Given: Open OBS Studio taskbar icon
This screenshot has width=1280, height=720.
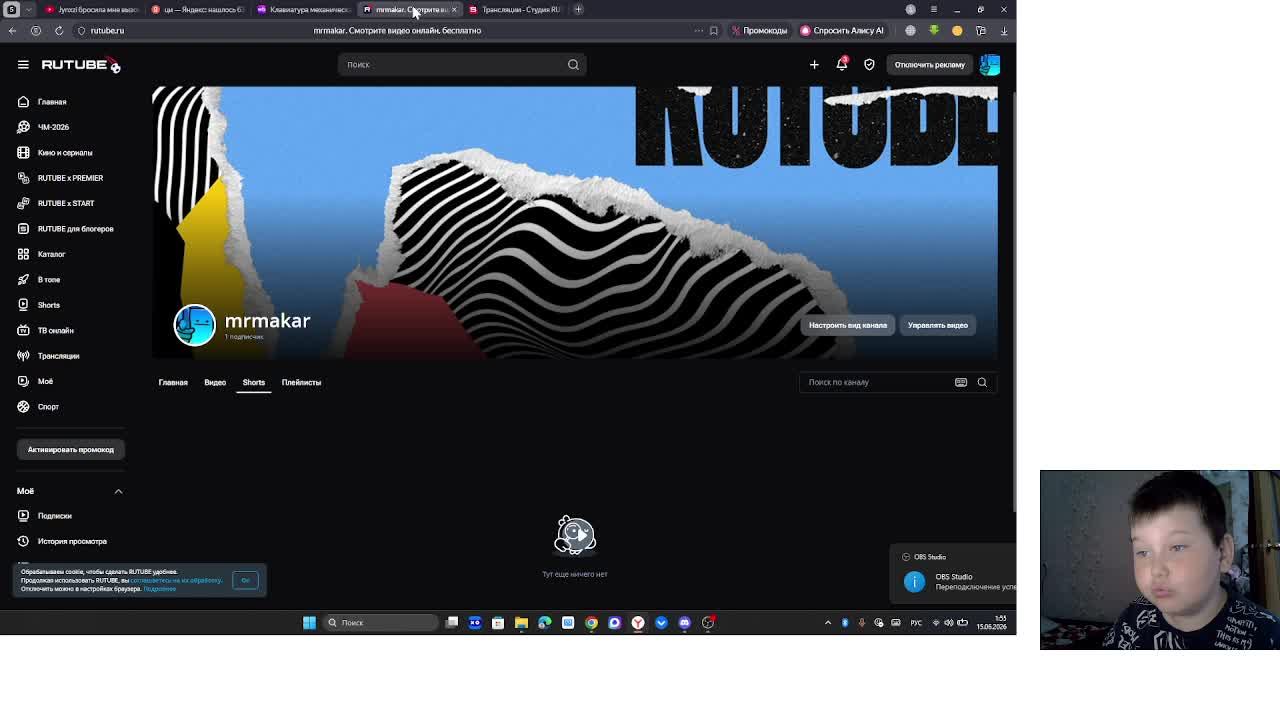Looking at the screenshot, I should (708, 623).
